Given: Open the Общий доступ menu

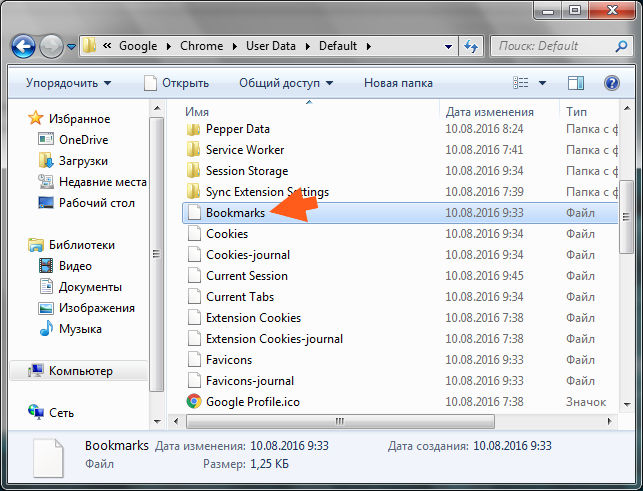Looking at the screenshot, I should pyautogui.click(x=286, y=83).
